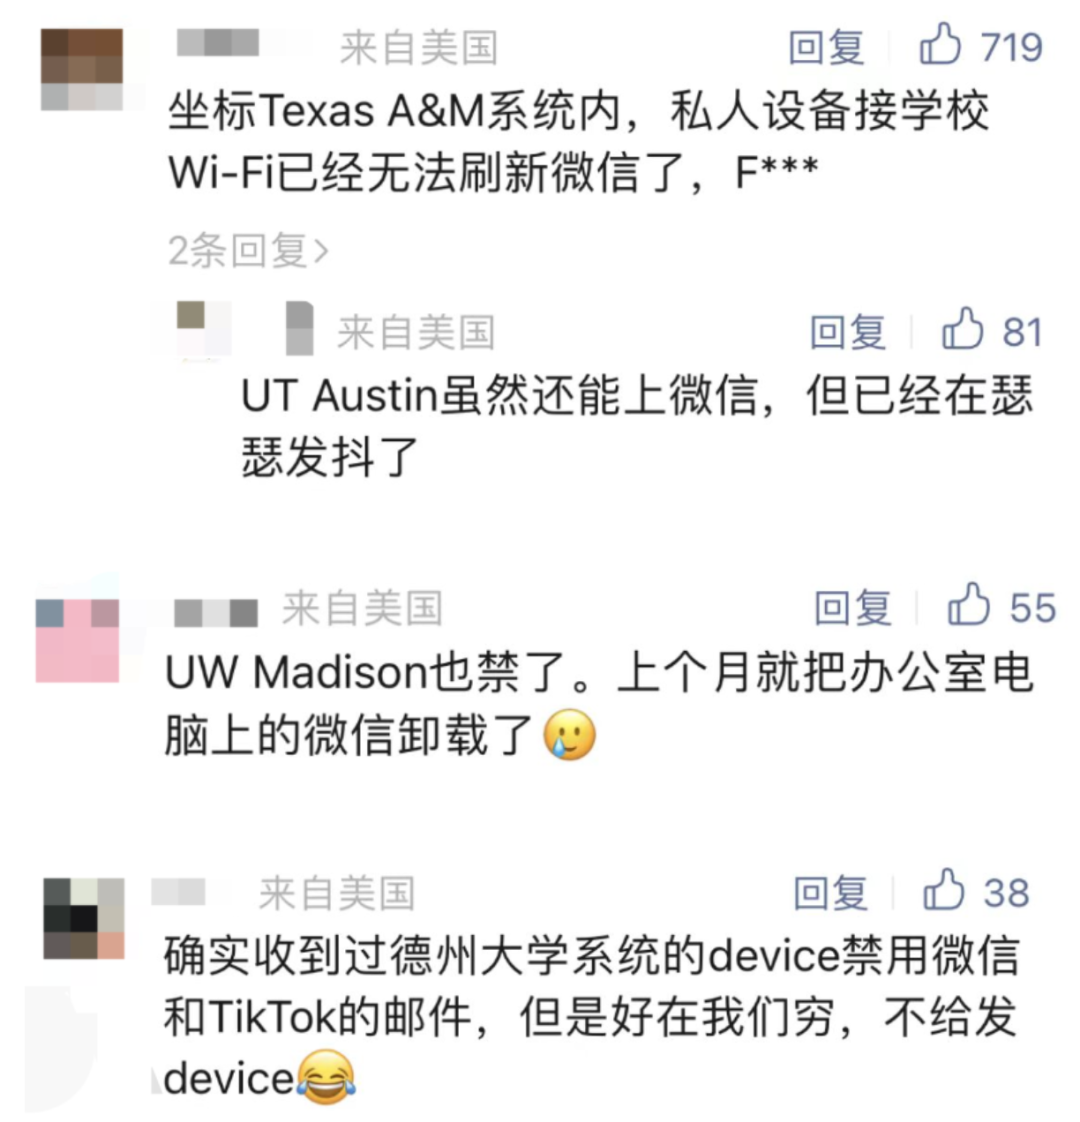Like the TikTok email comment with 38 likes
Image resolution: width=1080 pixels, height=1122 pixels.
976,891
